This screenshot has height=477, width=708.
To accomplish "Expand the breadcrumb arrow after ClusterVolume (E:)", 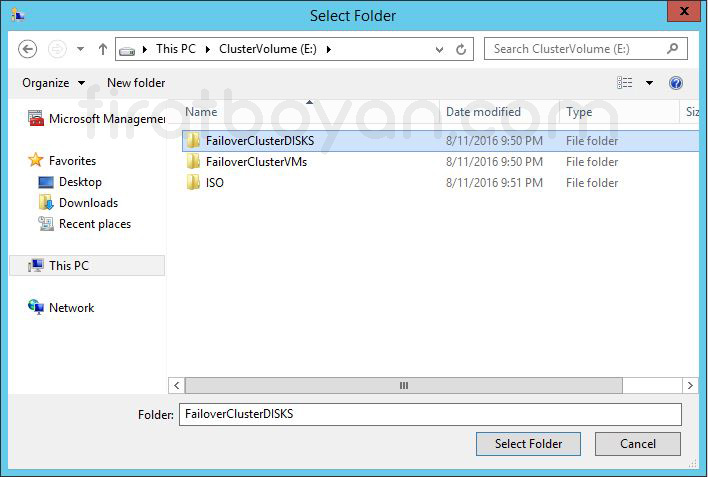I will tap(329, 49).
